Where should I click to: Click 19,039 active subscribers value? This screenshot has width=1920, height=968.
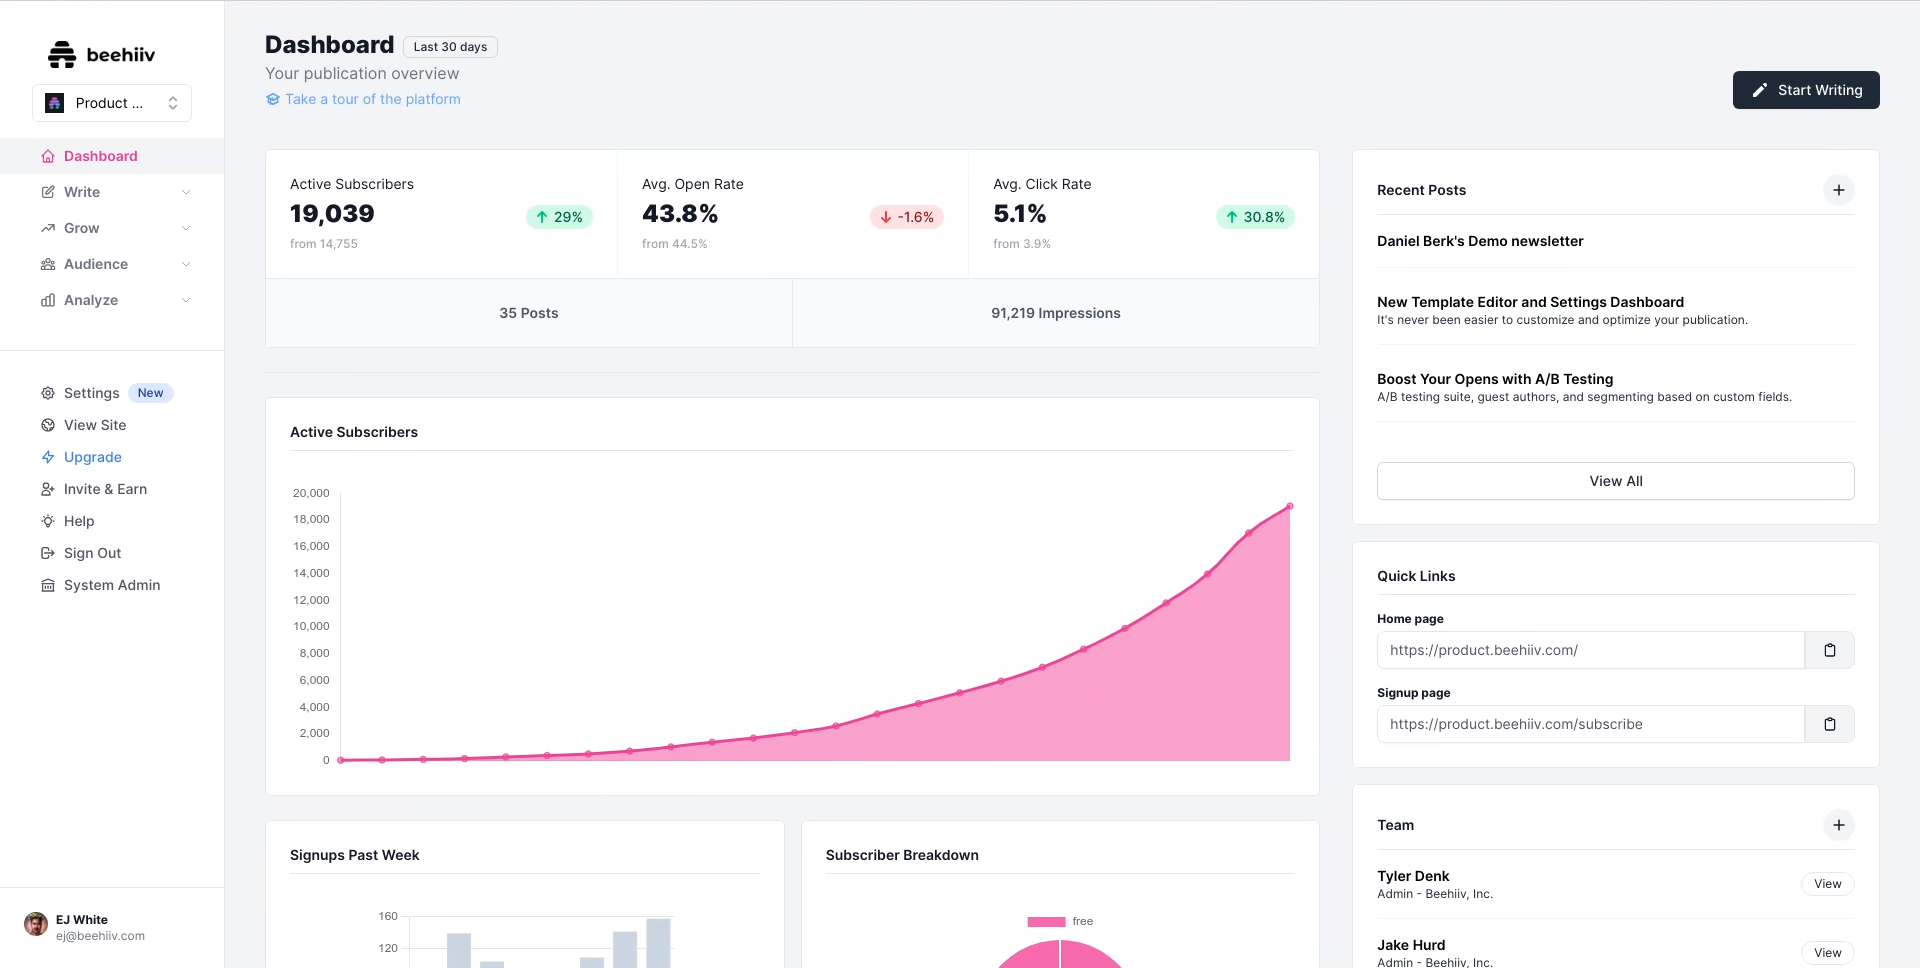[x=332, y=214]
